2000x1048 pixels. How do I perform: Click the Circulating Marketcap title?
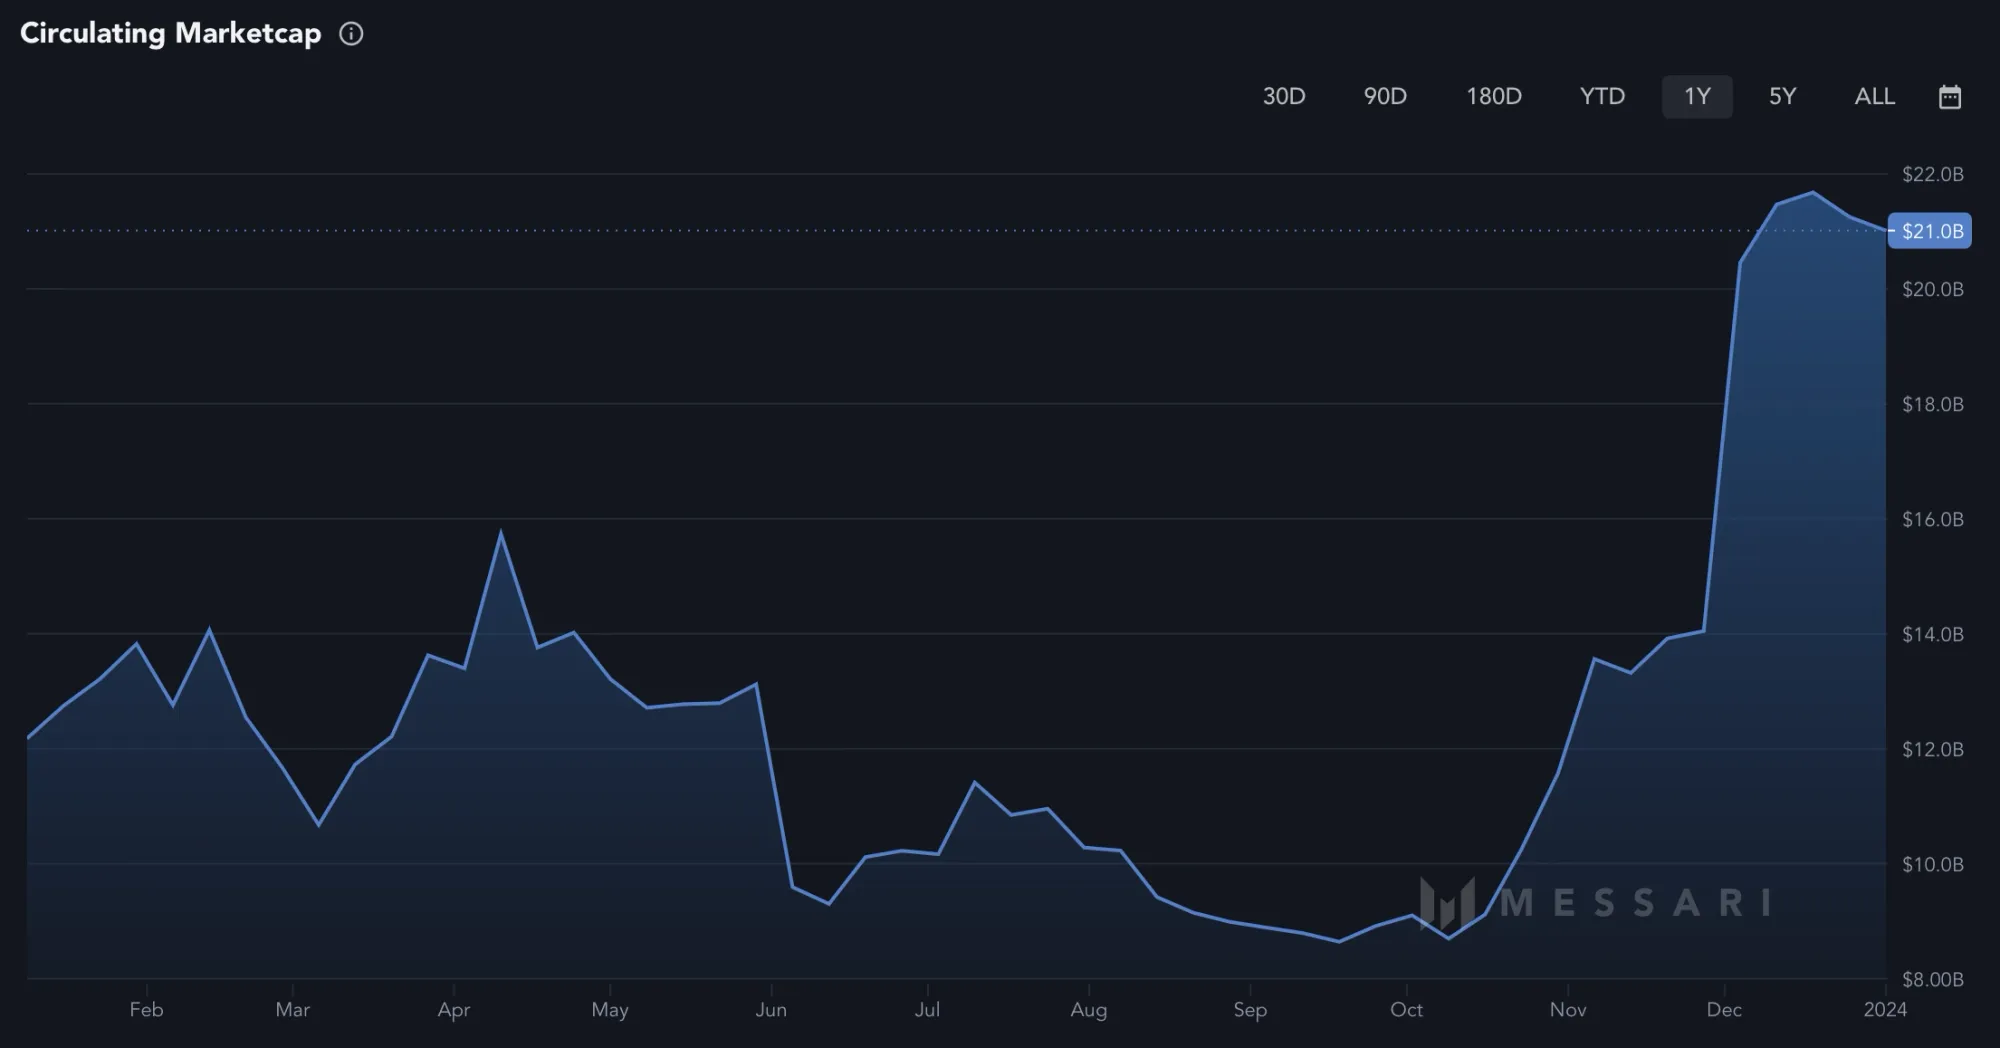pyautogui.click(x=171, y=33)
